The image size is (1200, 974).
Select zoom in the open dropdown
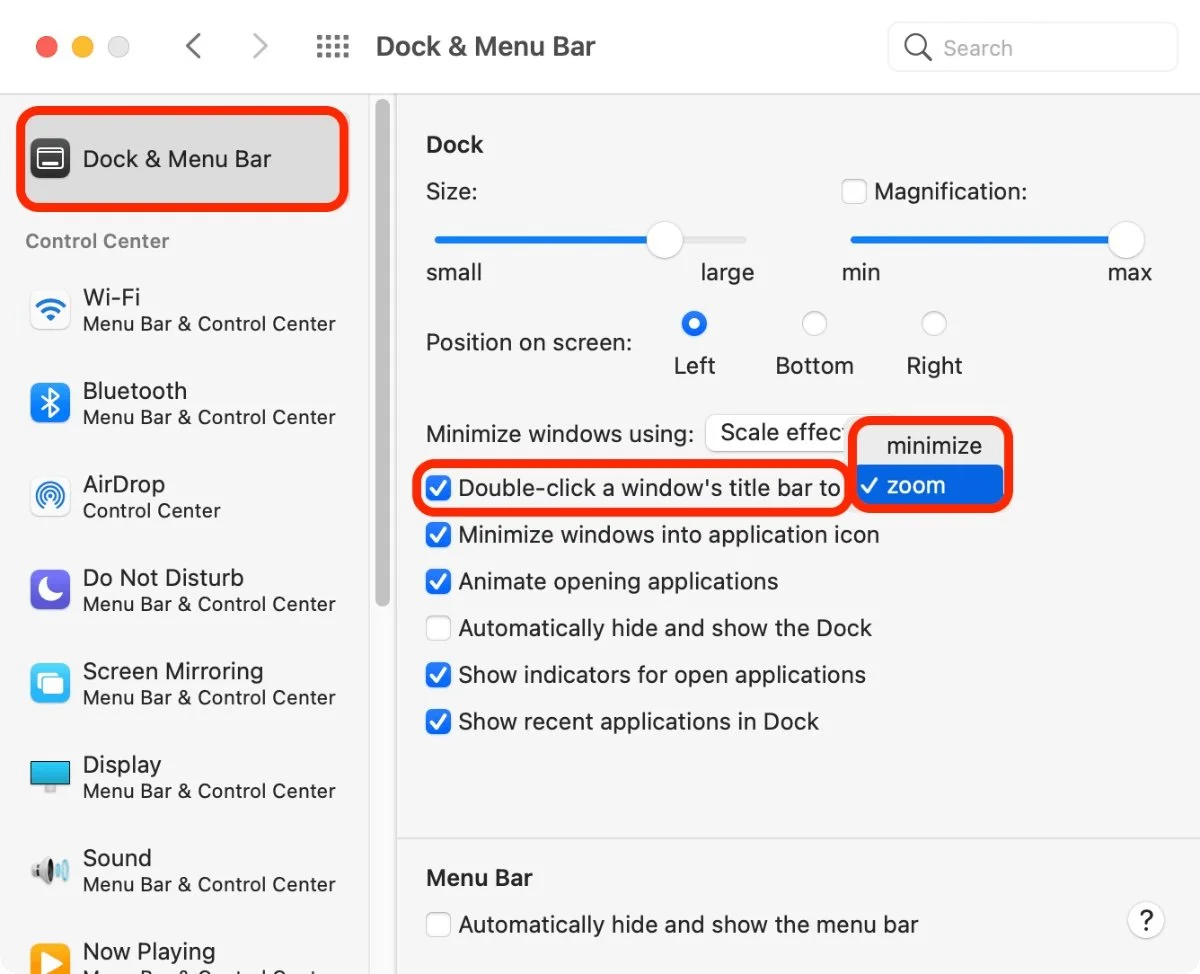coord(930,485)
